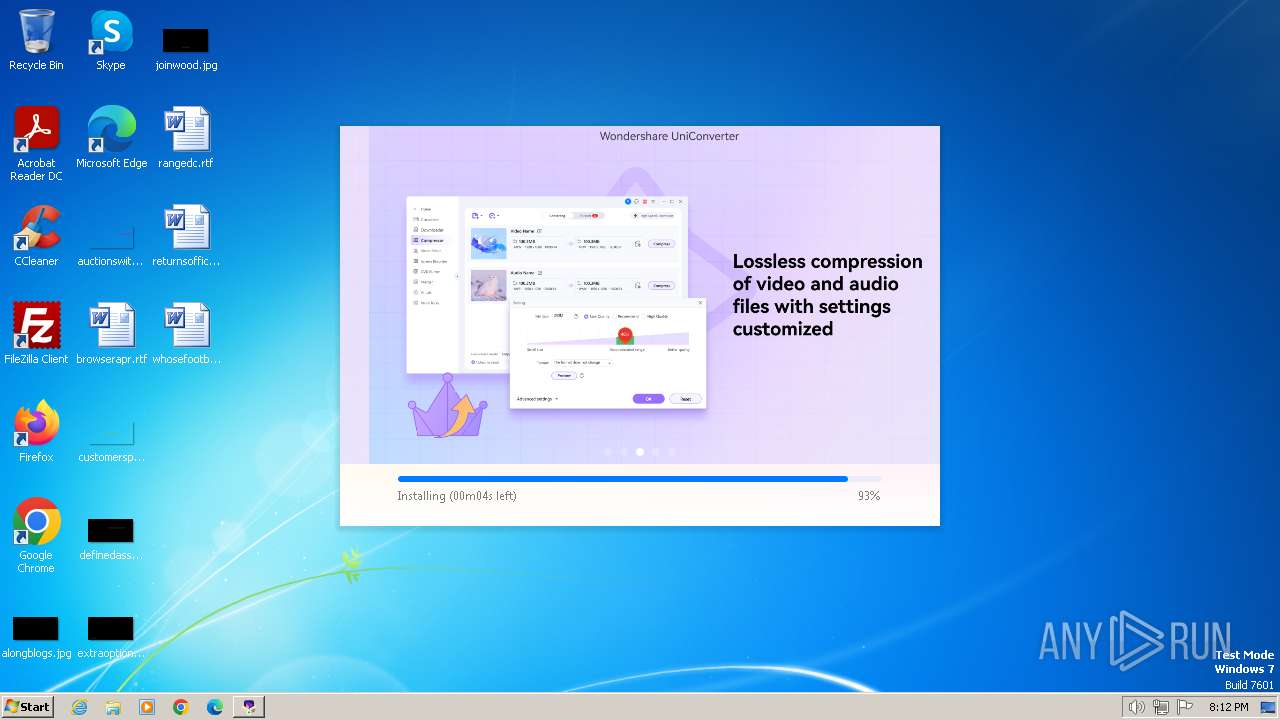
Task: Select the alongblogs.jpg desktop file
Action: tap(36, 638)
